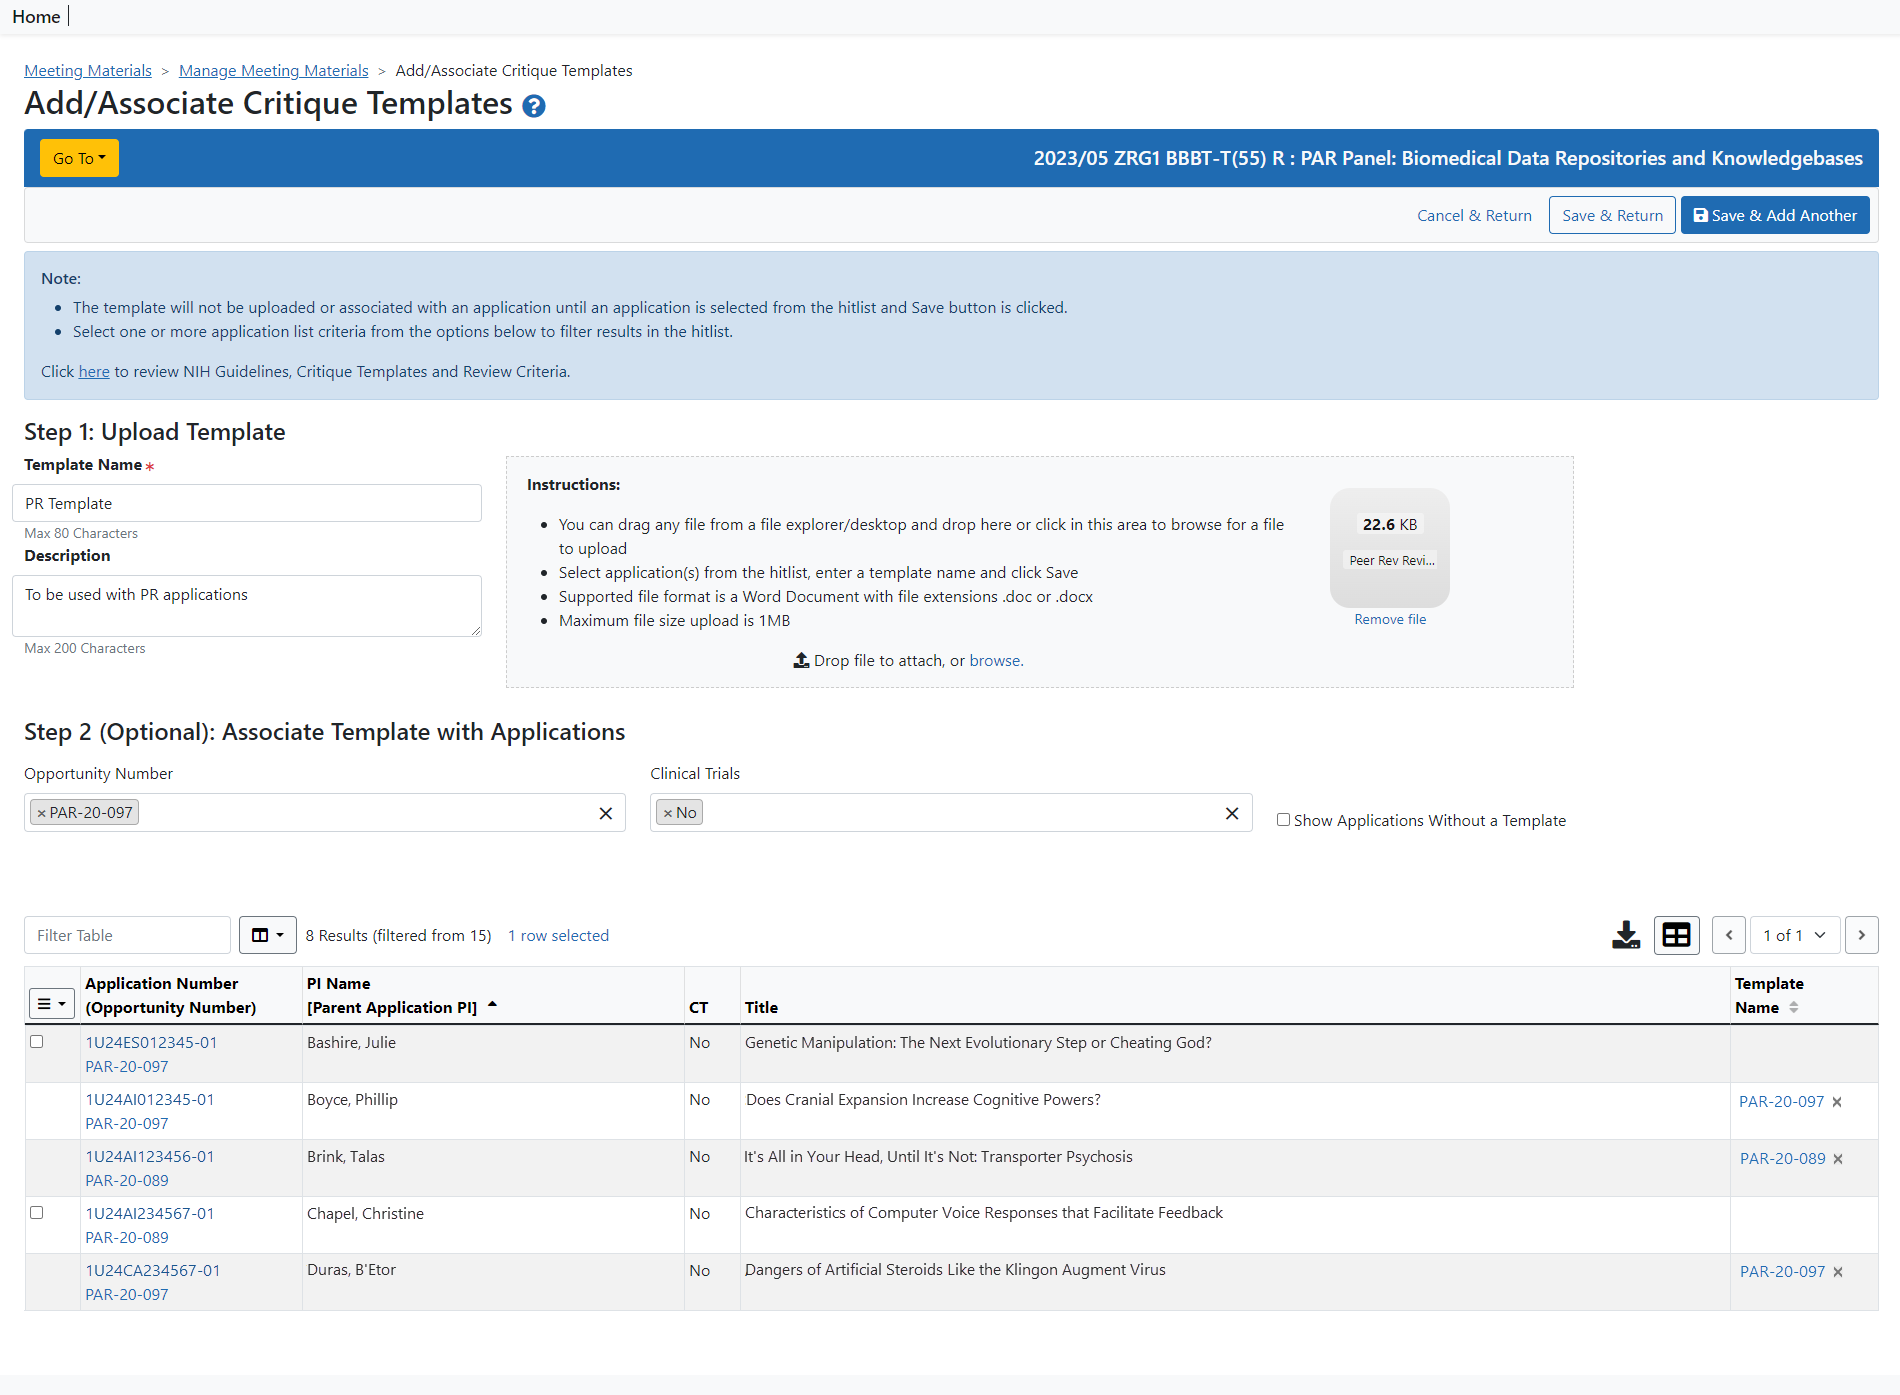Open the help icon beside page title
The width and height of the screenshot is (1900, 1395).
click(534, 106)
